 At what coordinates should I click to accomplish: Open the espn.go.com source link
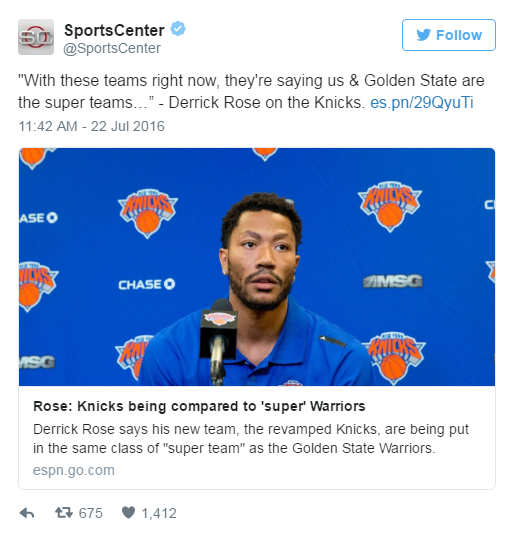click(74, 470)
